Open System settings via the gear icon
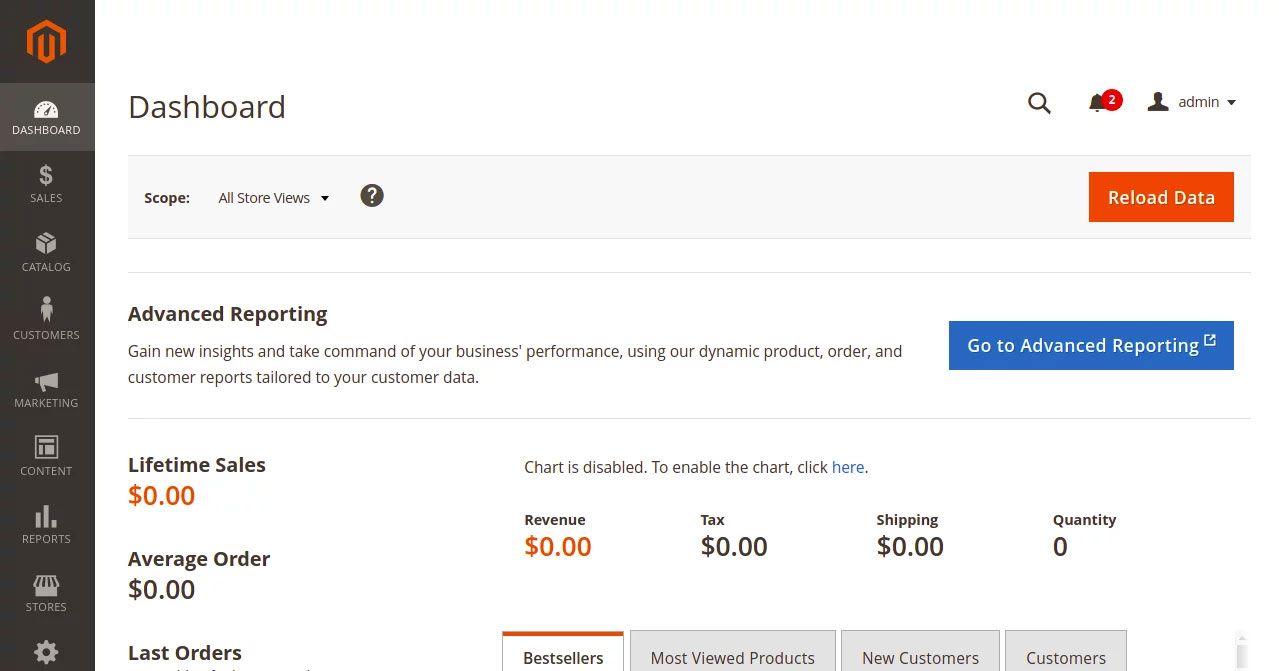The height and width of the screenshot is (671, 1279). click(x=46, y=652)
